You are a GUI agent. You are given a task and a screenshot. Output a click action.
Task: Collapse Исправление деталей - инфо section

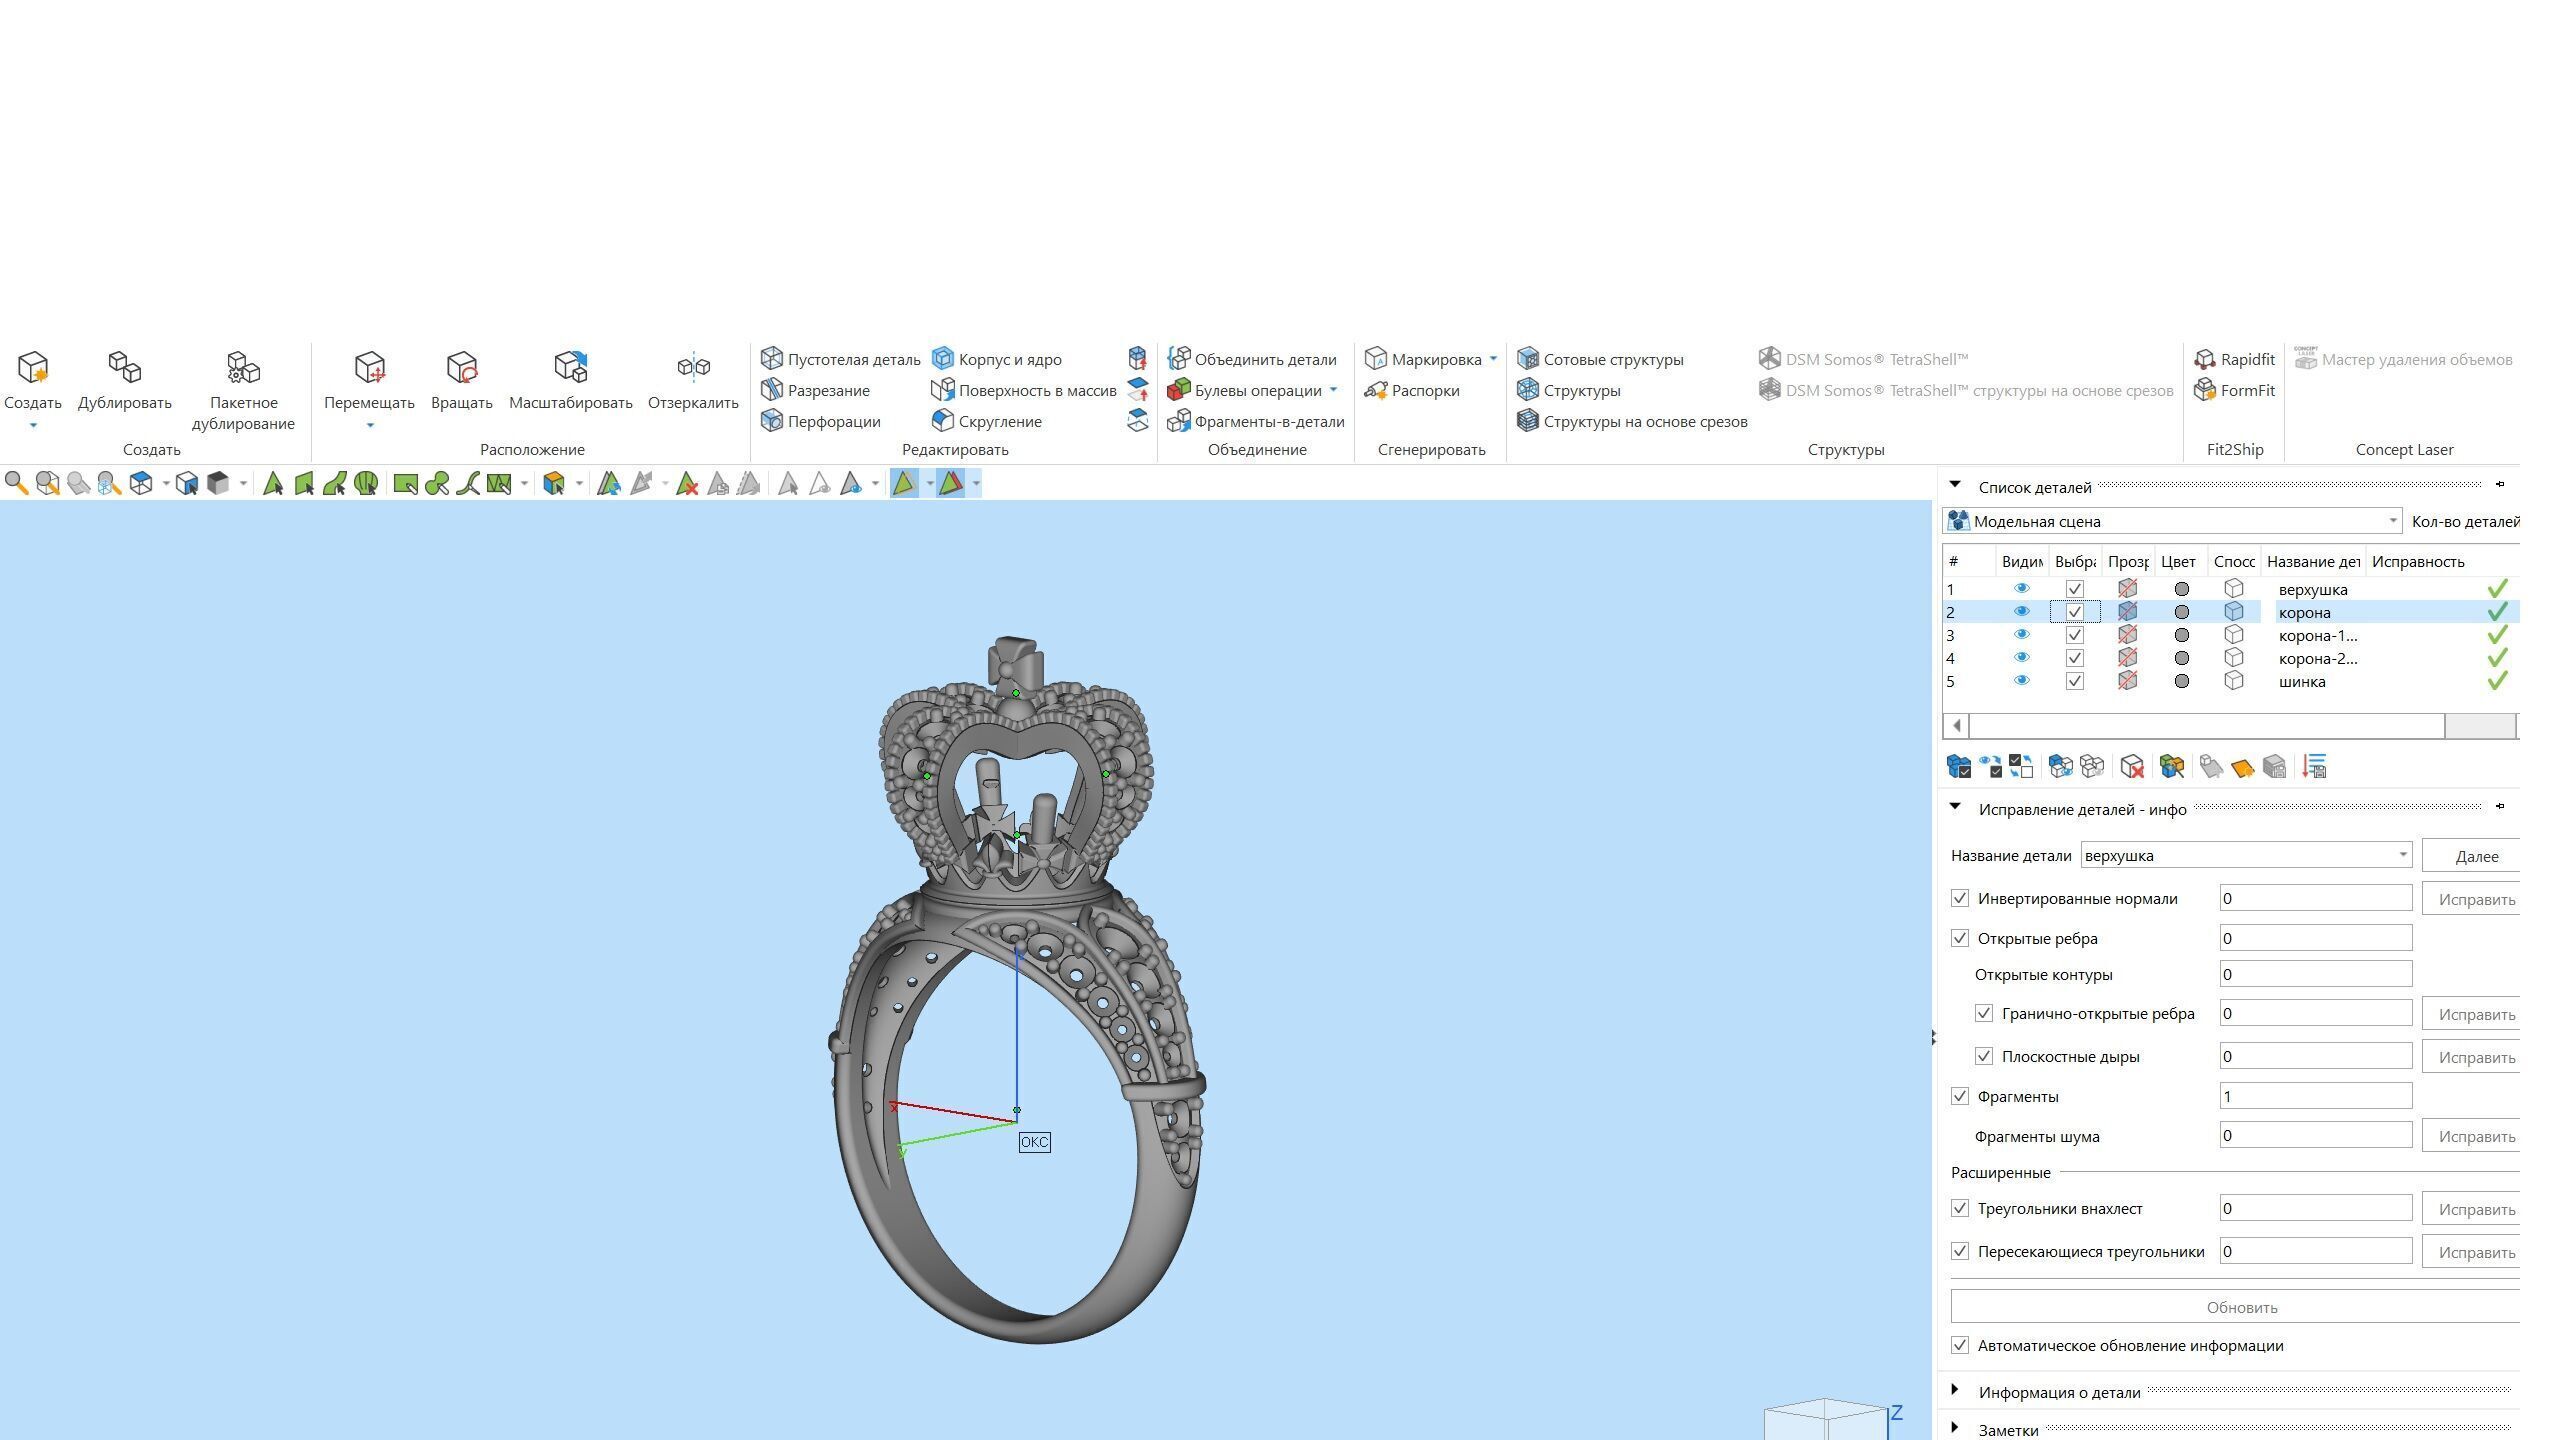click(1955, 807)
